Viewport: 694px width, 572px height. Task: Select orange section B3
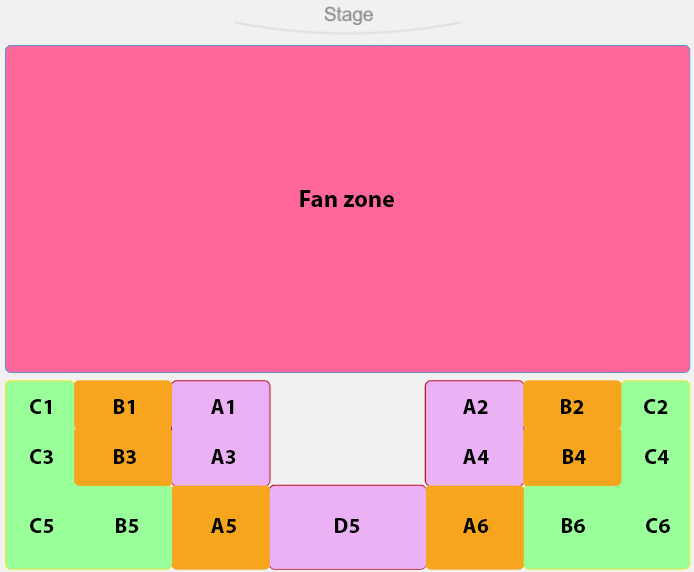point(124,457)
